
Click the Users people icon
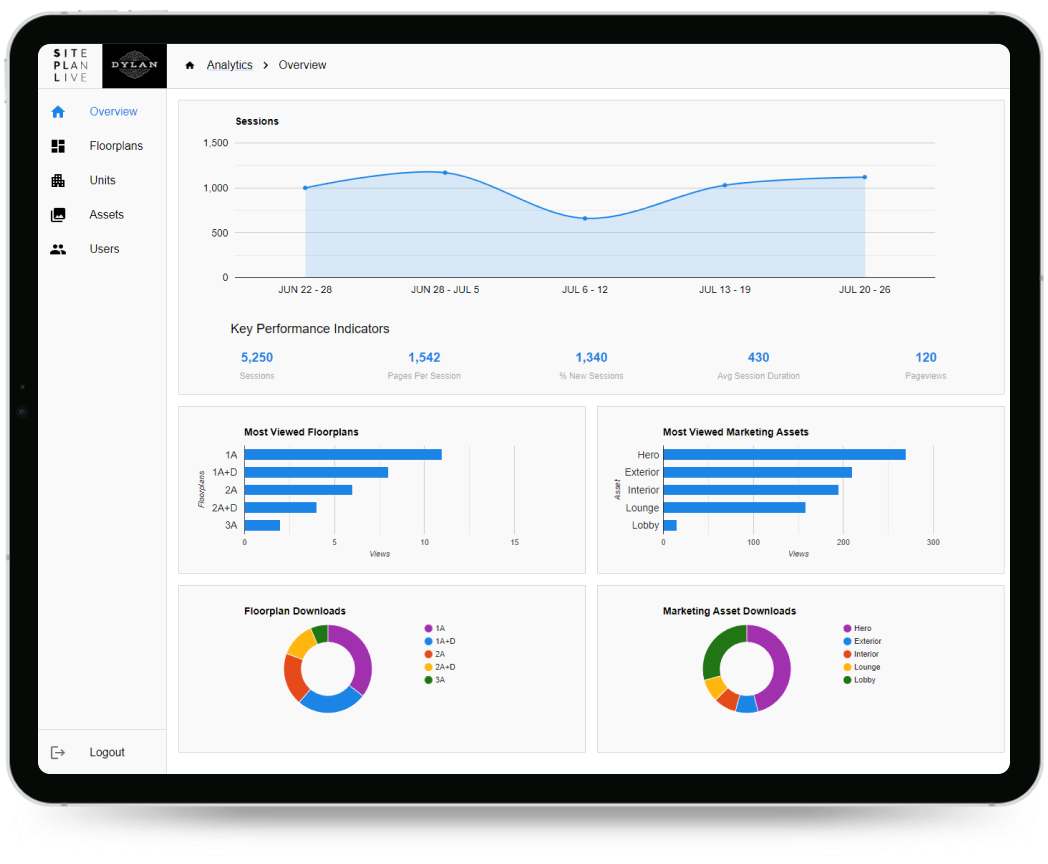58,249
